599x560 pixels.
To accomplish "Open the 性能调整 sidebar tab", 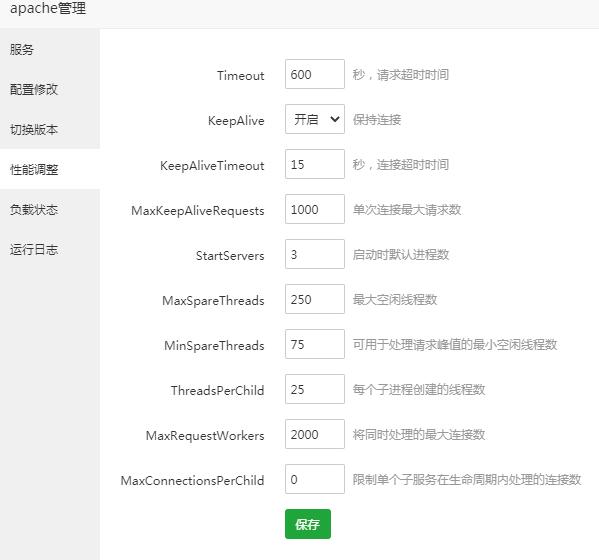I will (x=50, y=169).
